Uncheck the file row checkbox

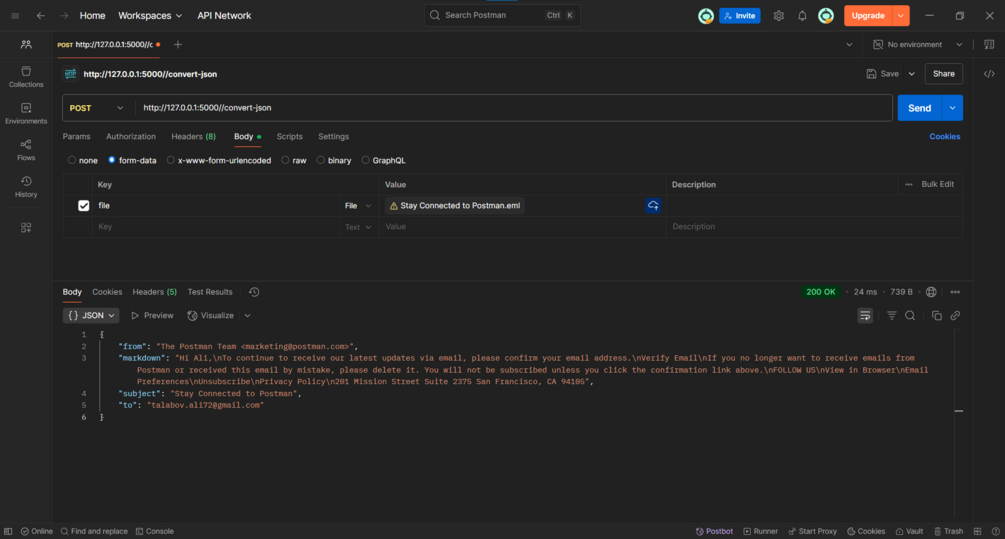(x=83, y=206)
